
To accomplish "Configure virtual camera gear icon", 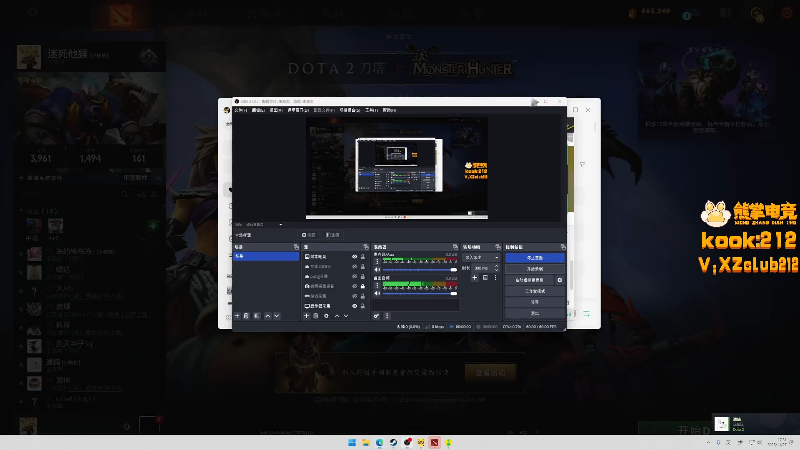I will [560, 280].
